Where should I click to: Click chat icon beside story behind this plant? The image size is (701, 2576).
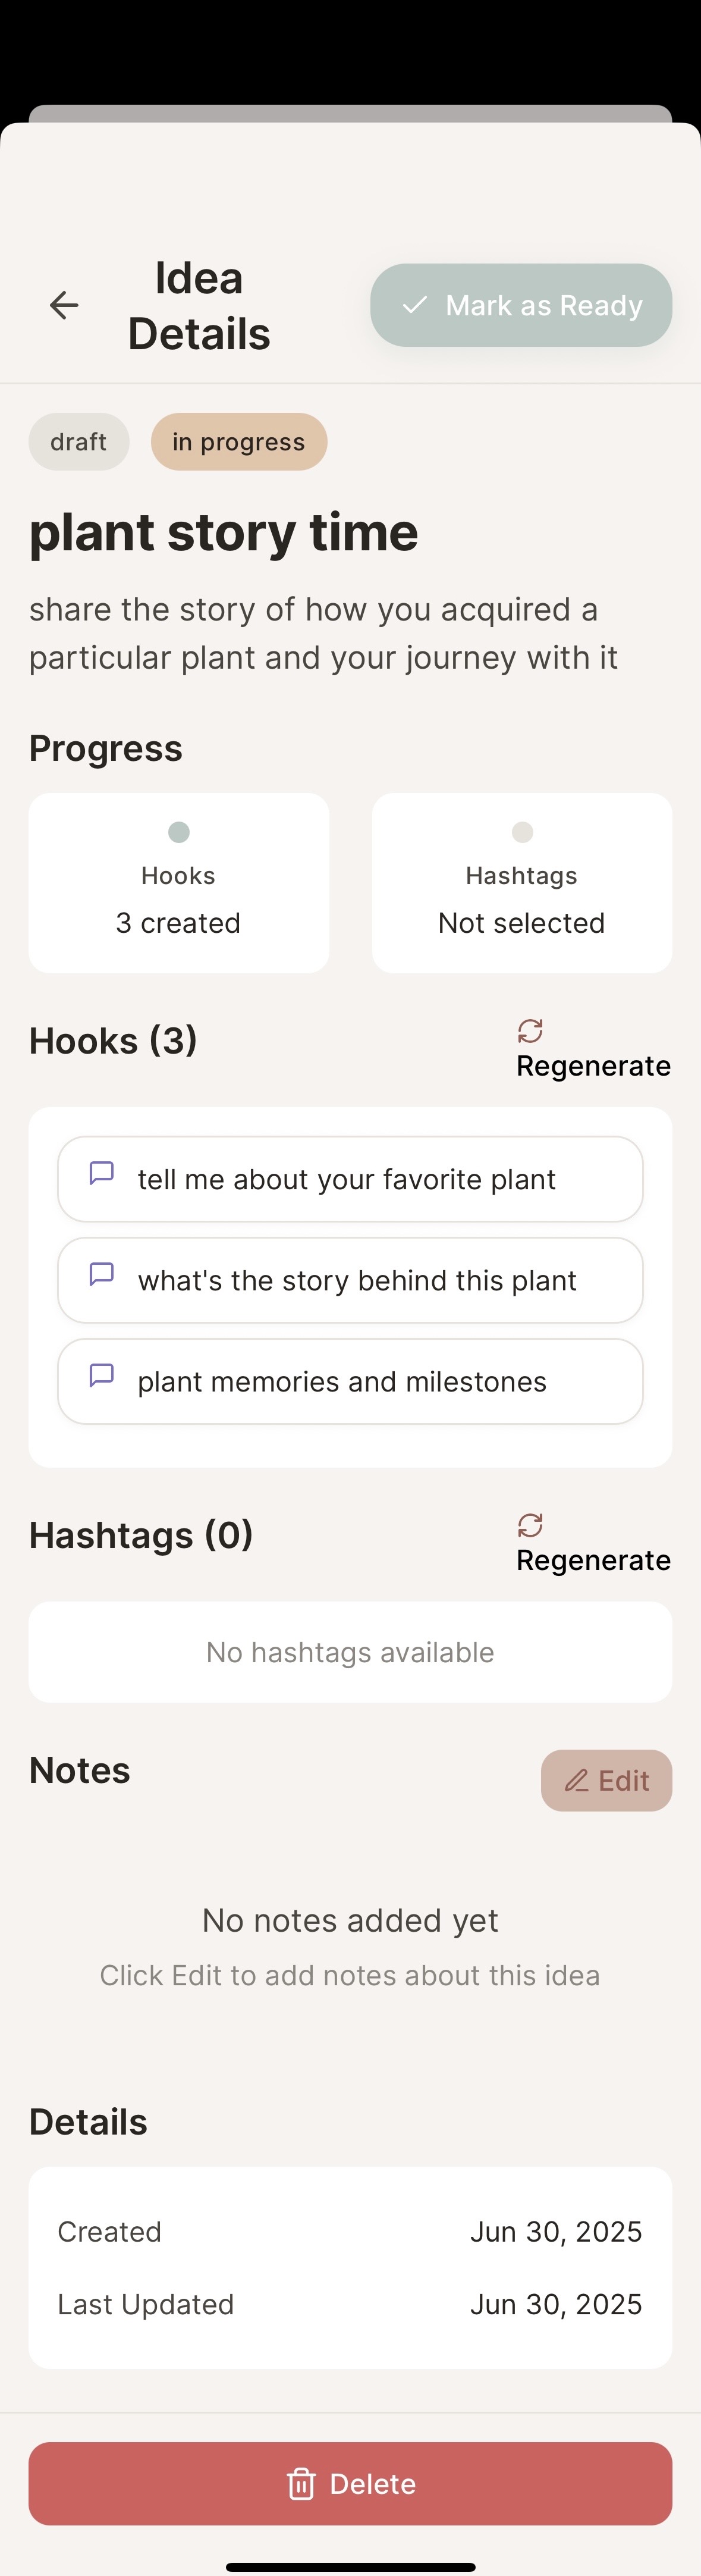pos(101,1273)
